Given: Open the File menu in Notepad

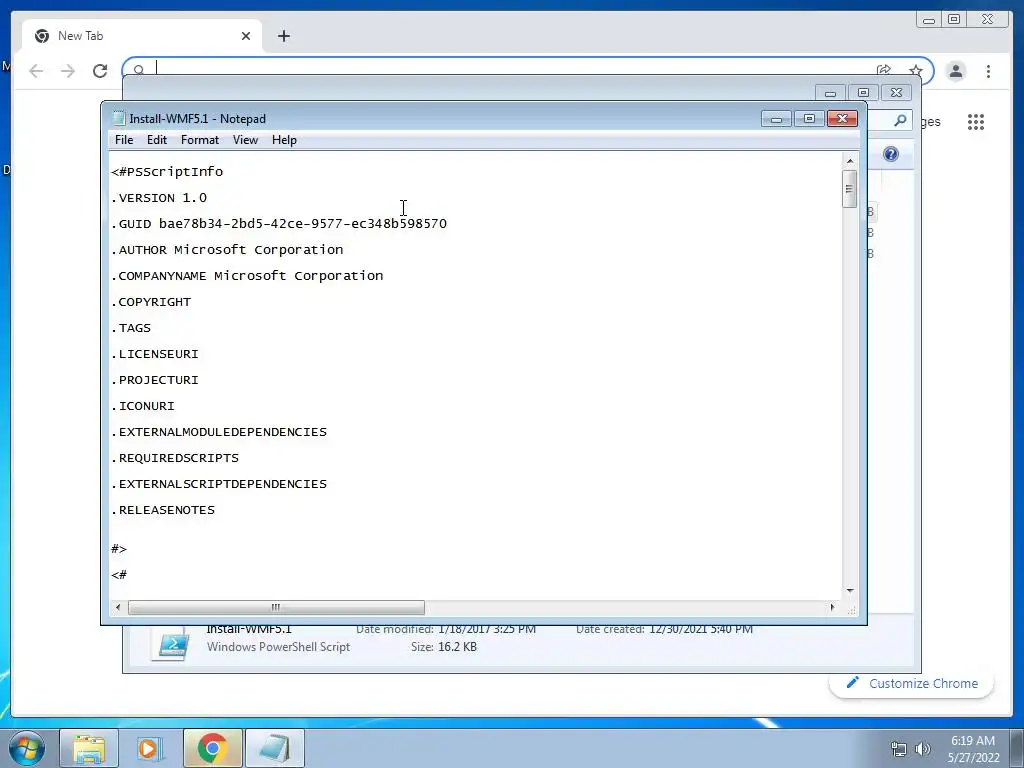Looking at the screenshot, I should click(123, 140).
